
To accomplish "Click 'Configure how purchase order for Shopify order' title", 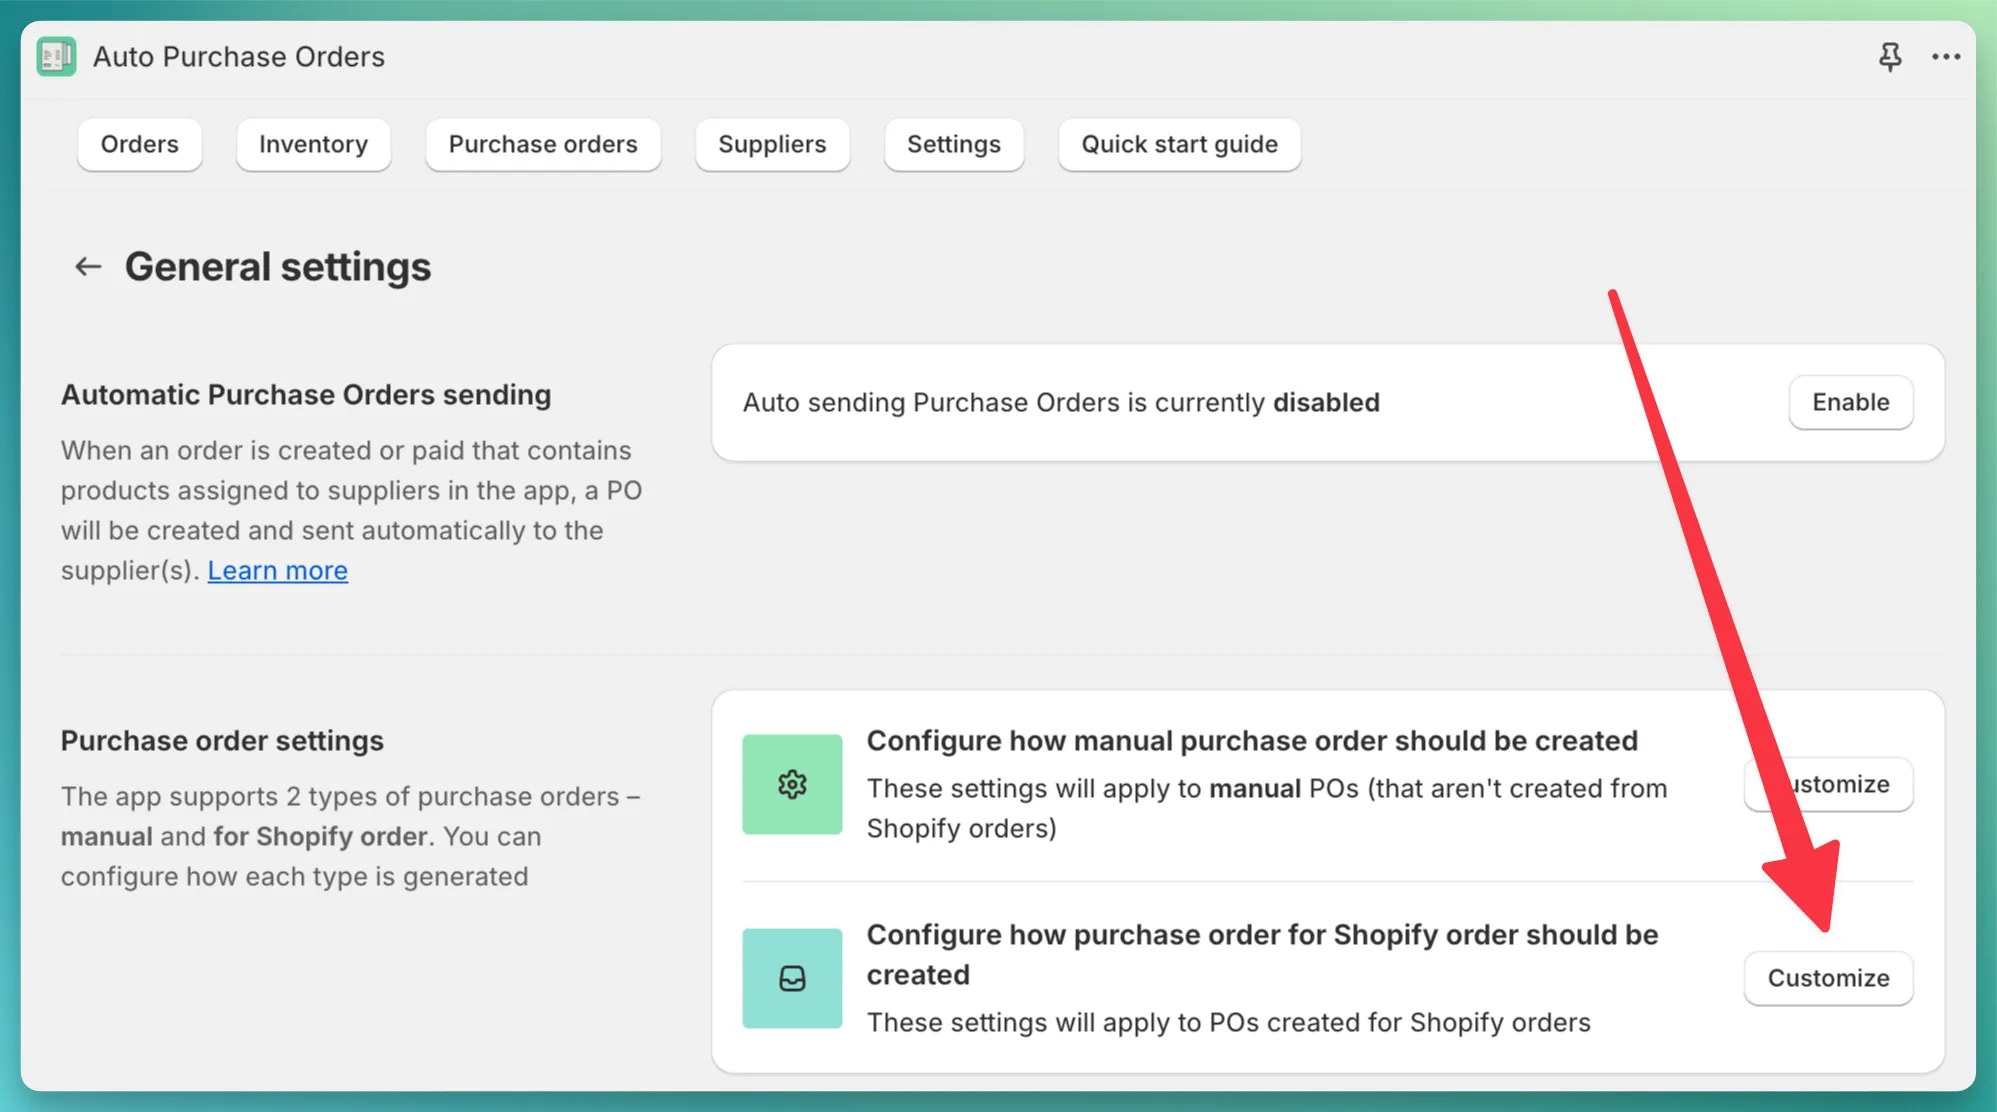I will [x=1262, y=954].
